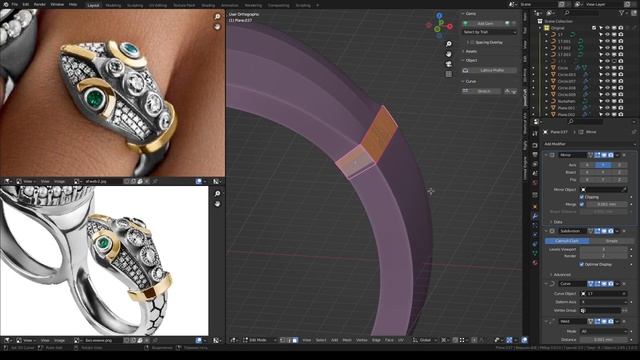Click the 3D viewport pan hand icon

449,54
